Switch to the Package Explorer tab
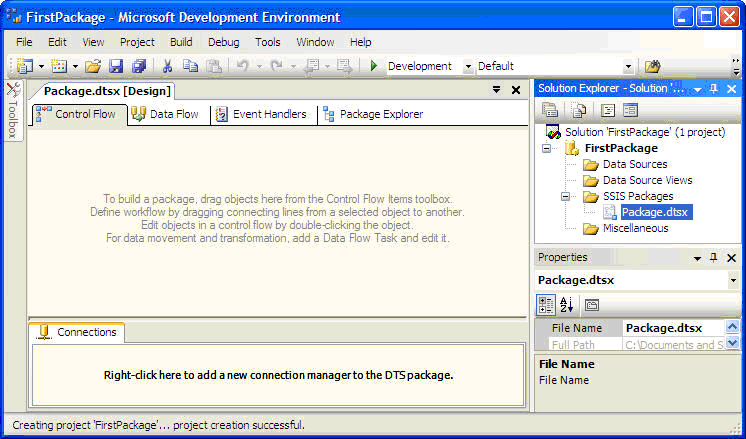The height and width of the screenshot is (439, 746). click(375, 114)
